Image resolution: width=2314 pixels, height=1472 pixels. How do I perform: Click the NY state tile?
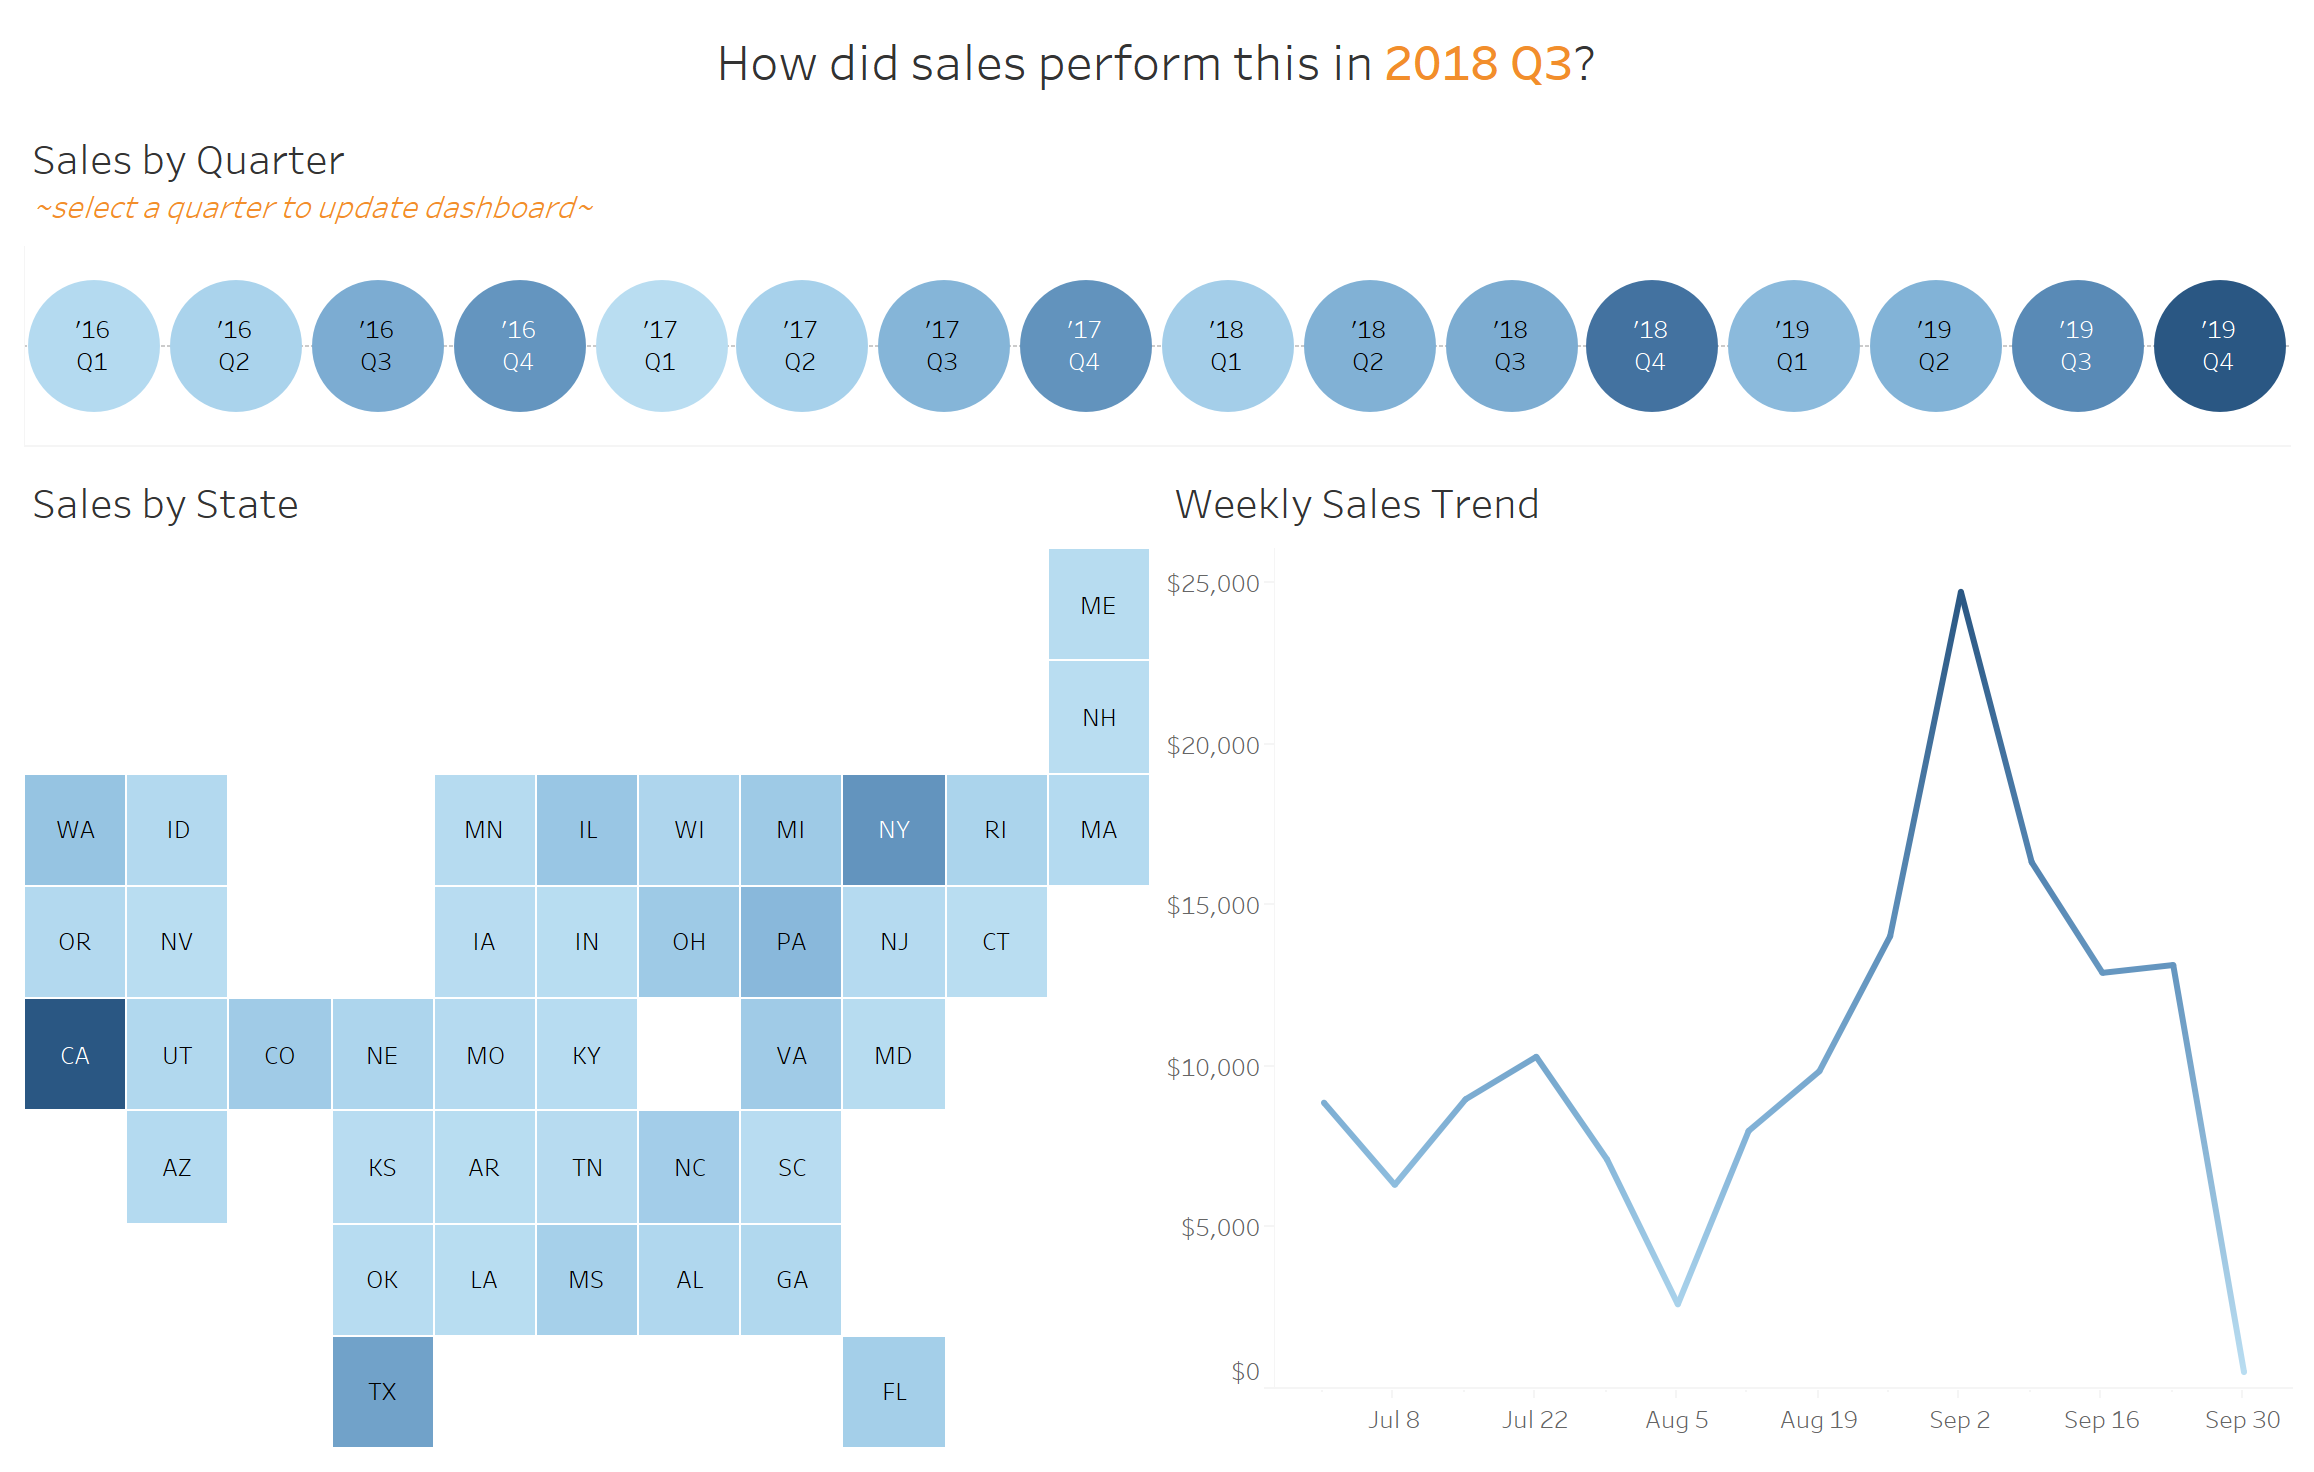point(894,830)
